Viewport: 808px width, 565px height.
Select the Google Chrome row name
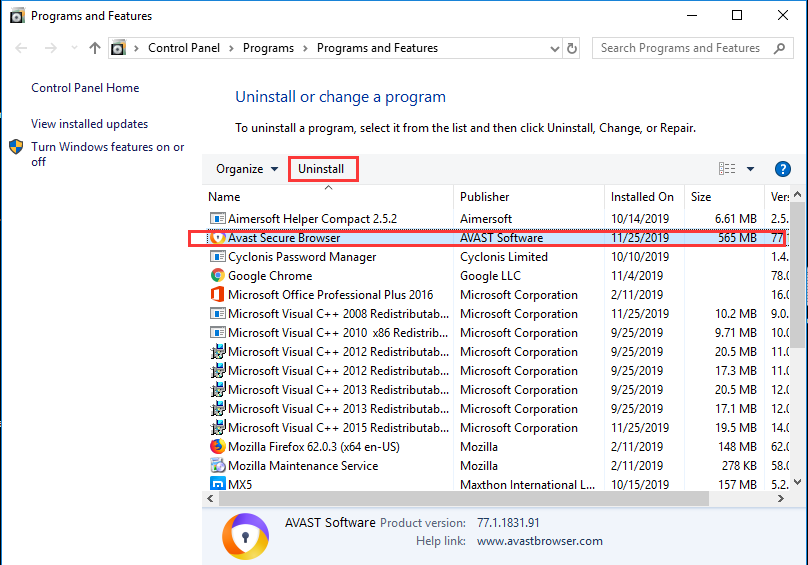[x=270, y=276]
